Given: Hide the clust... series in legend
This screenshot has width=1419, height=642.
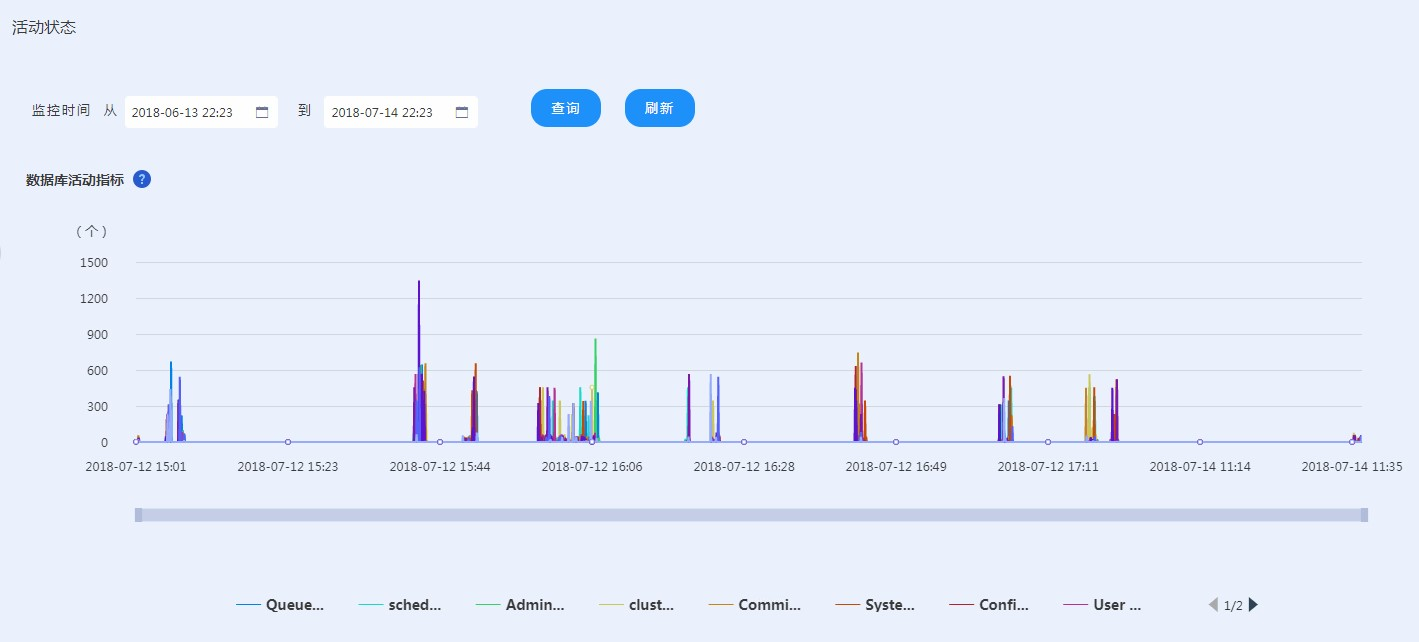Looking at the screenshot, I should pyautogui.click(x=636, y=605).
